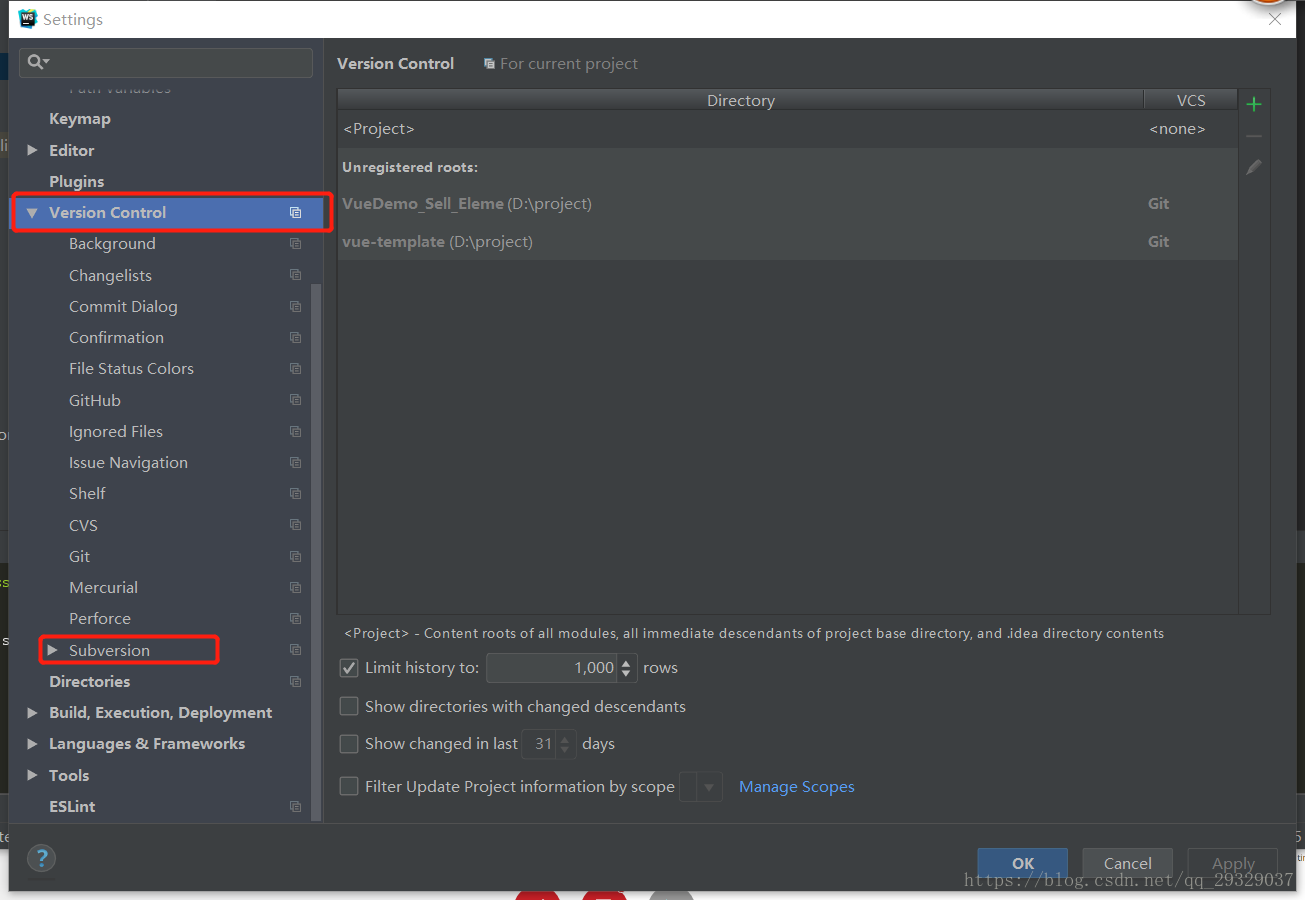Expand the Tools settings node
1305x900 pixels.
(x=32, y=775)
